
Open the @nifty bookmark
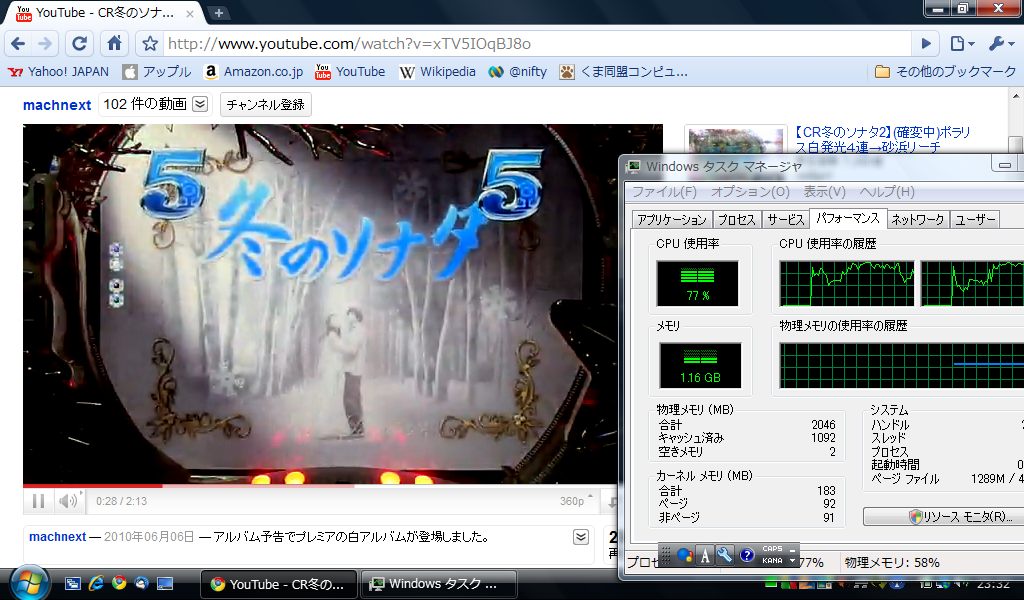pyautogui.click(x=518, y=72)
